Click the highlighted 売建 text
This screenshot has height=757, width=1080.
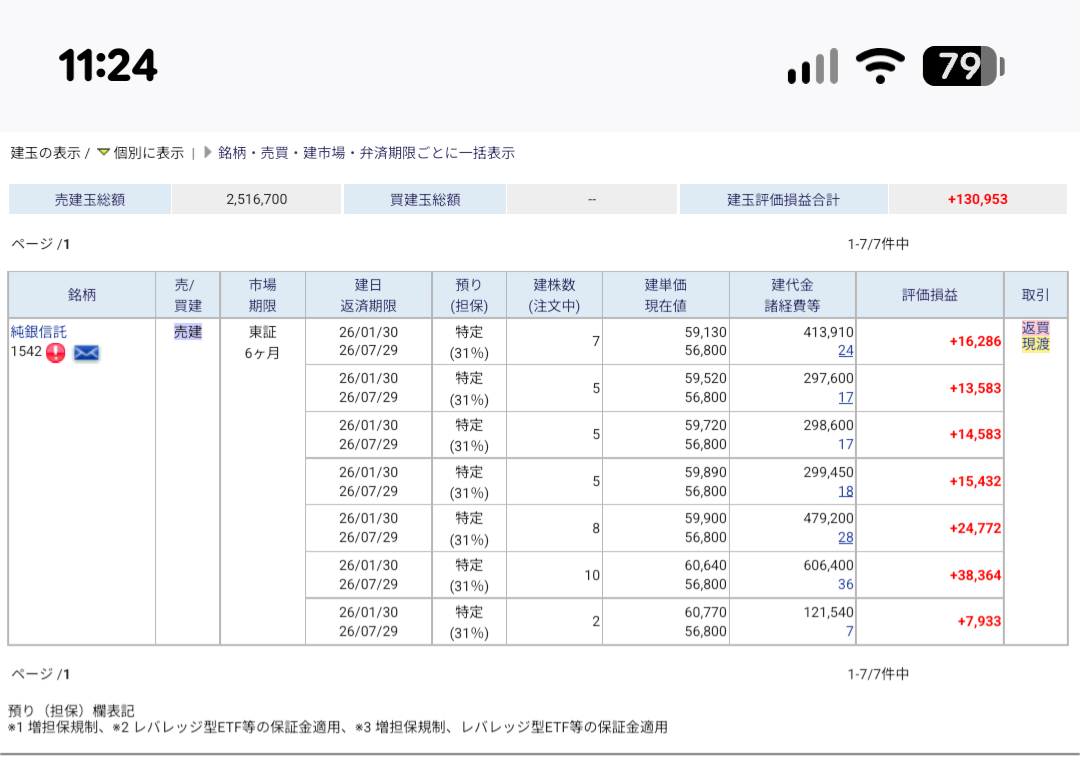tap(188, 332)
